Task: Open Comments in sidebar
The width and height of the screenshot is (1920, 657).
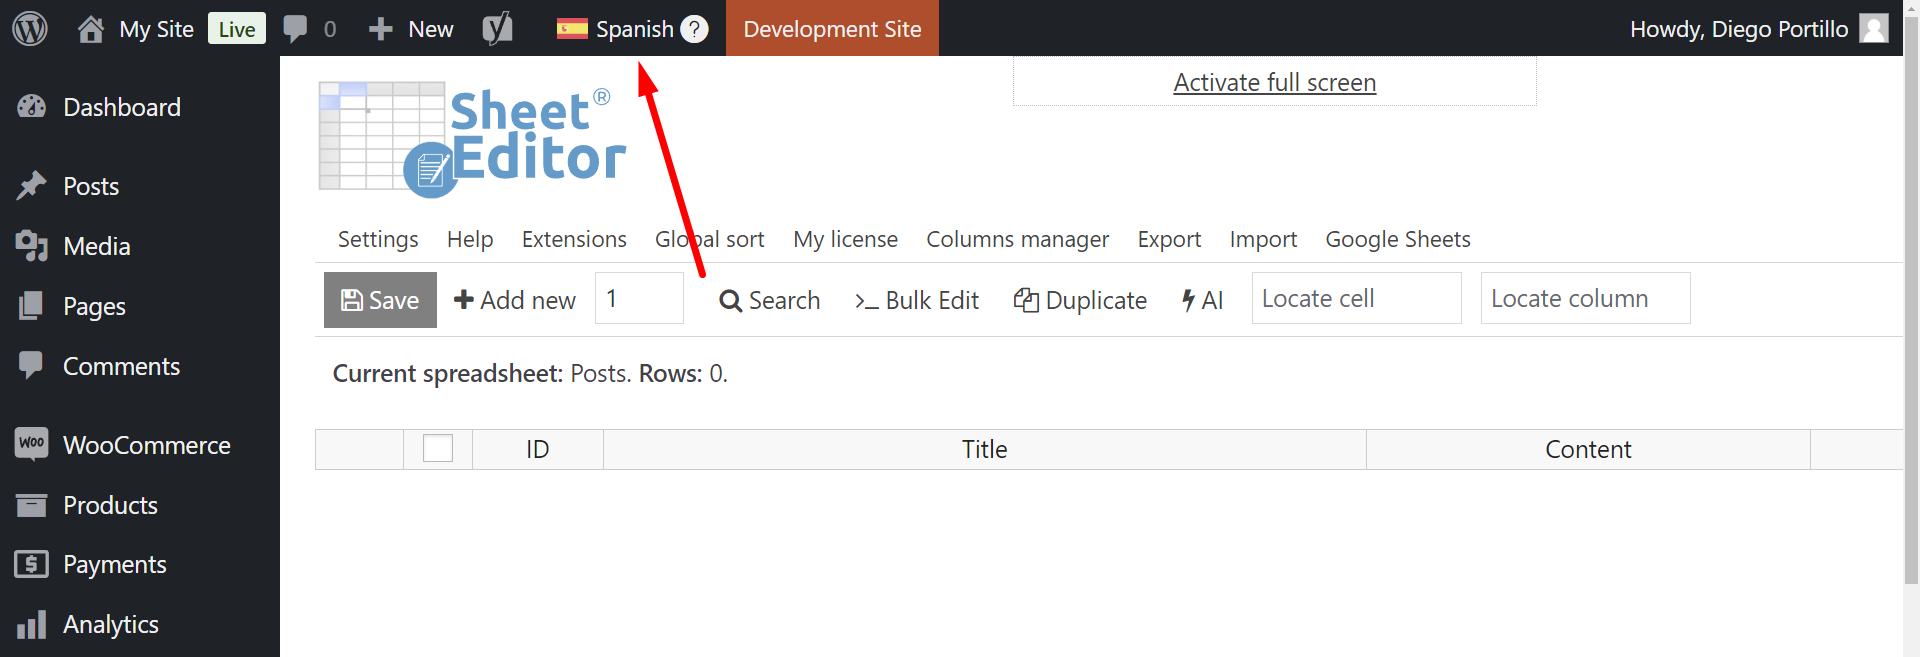Action: coord(121,366)
